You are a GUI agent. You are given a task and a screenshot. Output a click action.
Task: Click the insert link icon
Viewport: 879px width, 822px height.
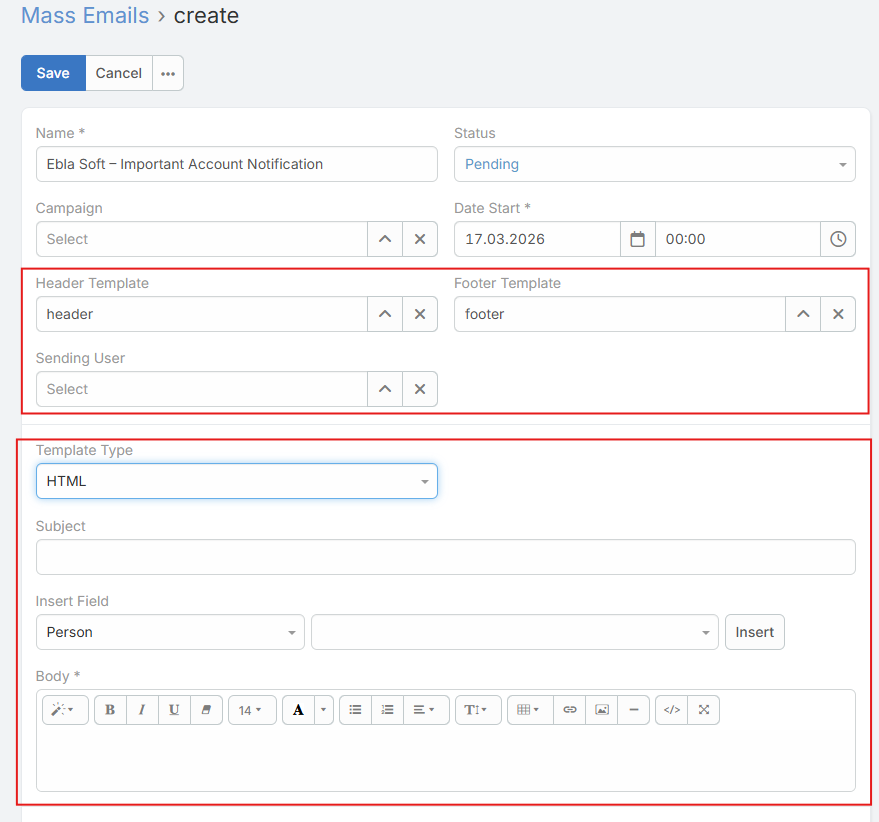coord(570,710)
